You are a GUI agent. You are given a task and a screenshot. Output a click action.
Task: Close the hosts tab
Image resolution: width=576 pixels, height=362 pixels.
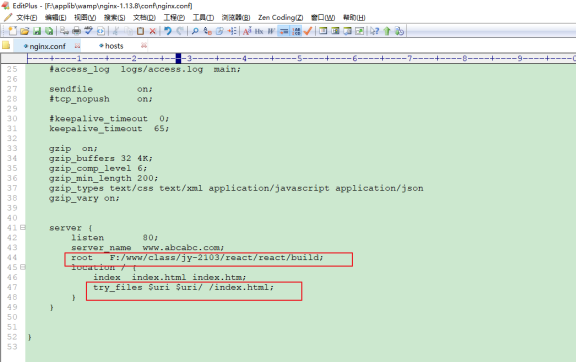pos(144,45)
